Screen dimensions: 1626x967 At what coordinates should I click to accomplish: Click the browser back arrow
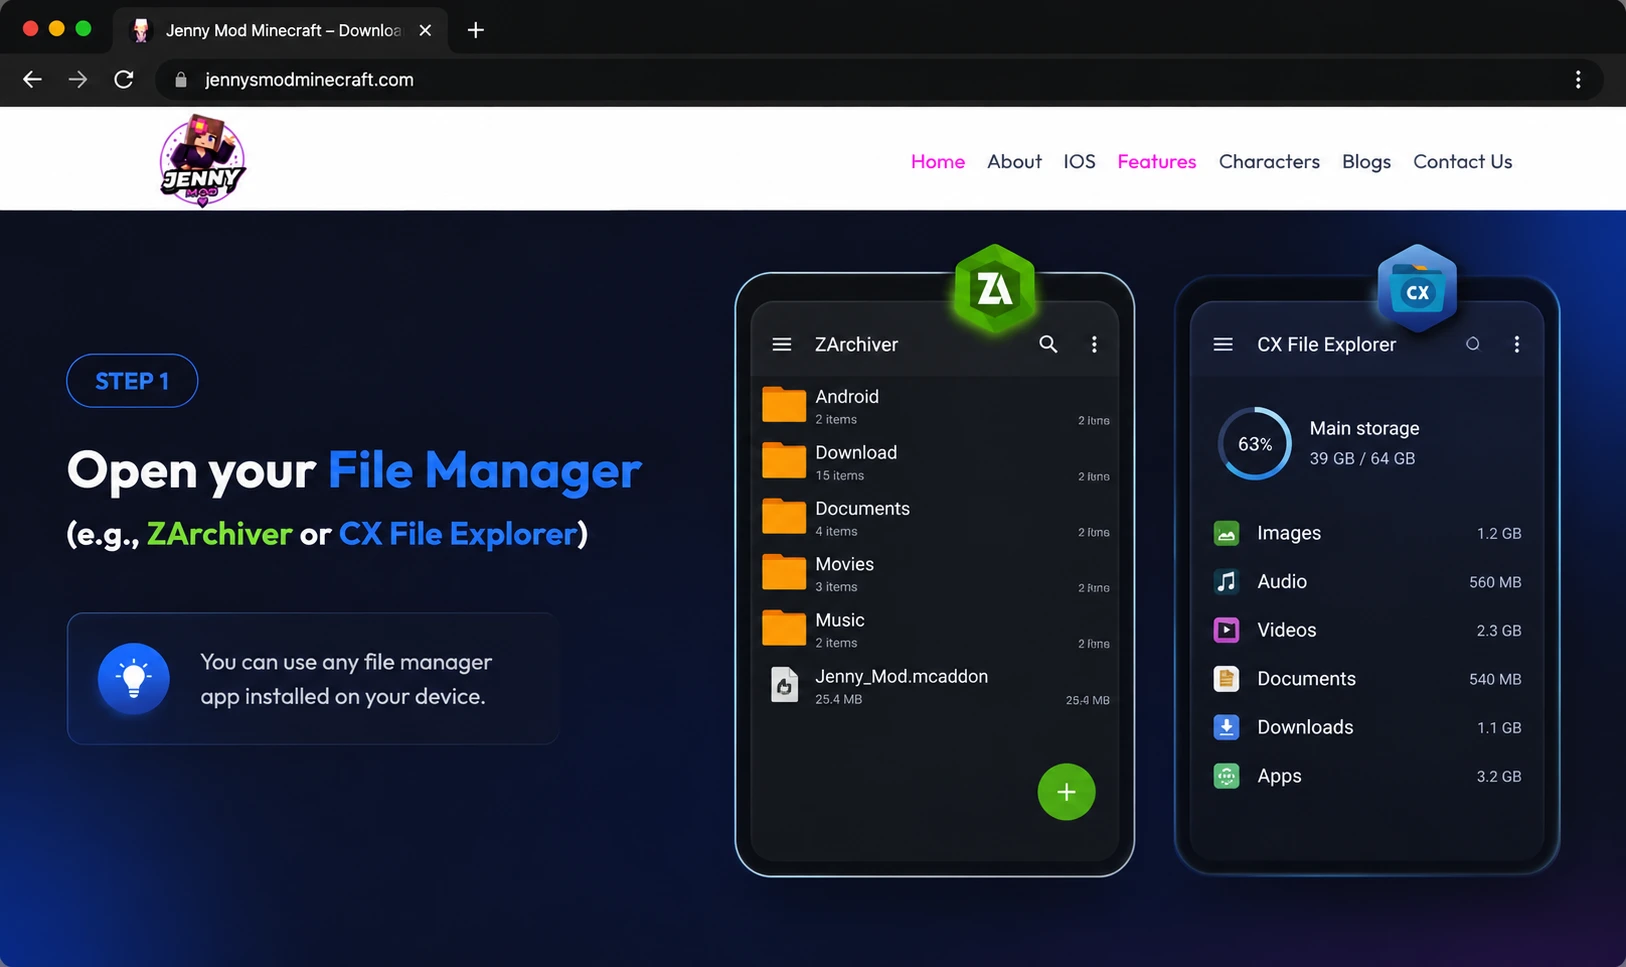(x=32, y=79)
